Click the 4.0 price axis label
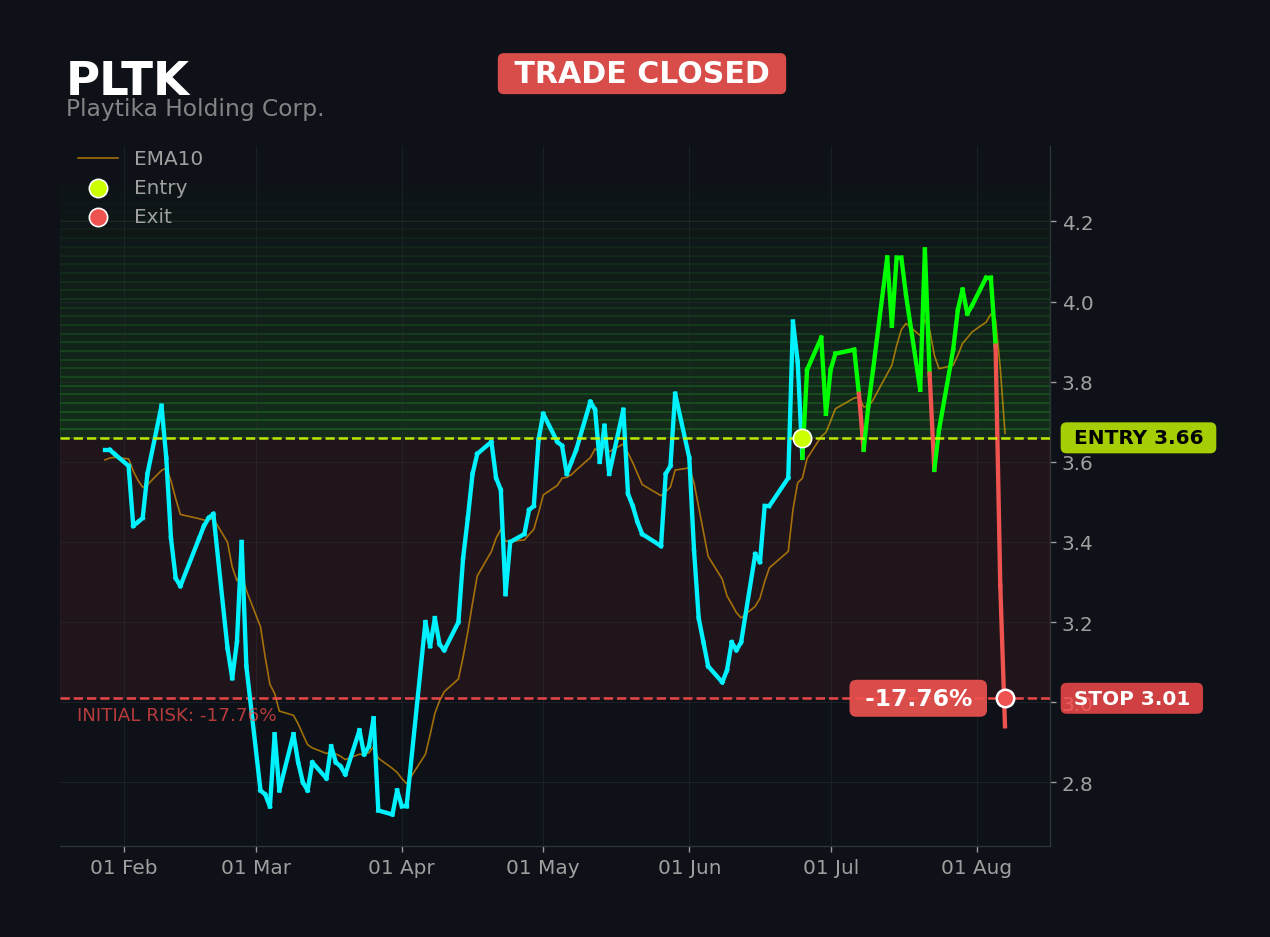Screen dimensions: 1270x937 point(1077,303)
